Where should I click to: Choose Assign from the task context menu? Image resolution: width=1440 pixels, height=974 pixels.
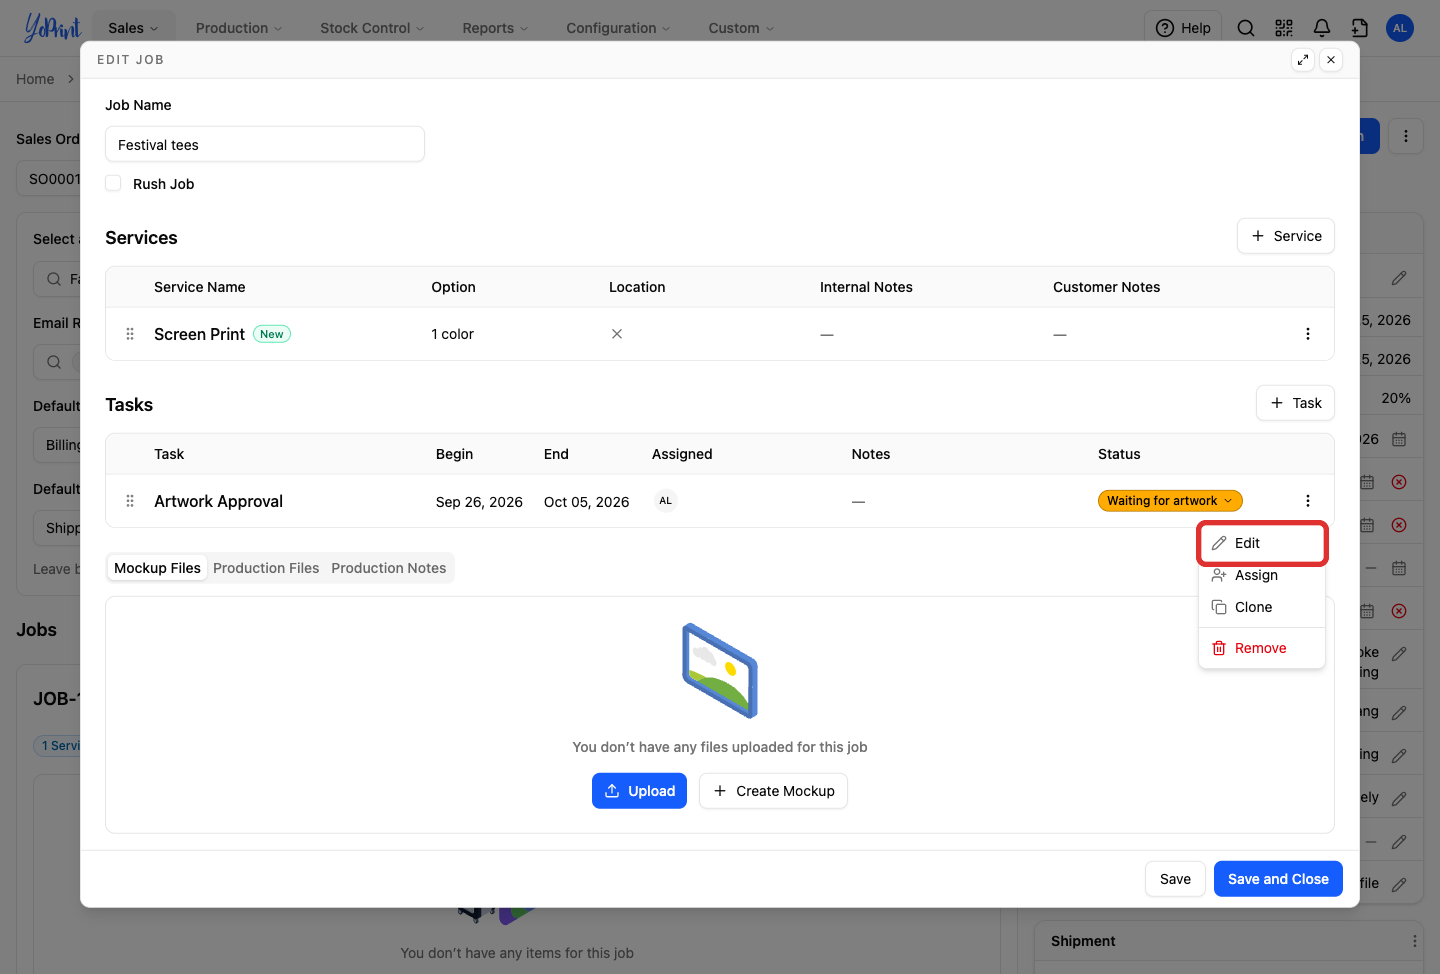tap(1262, 575)
